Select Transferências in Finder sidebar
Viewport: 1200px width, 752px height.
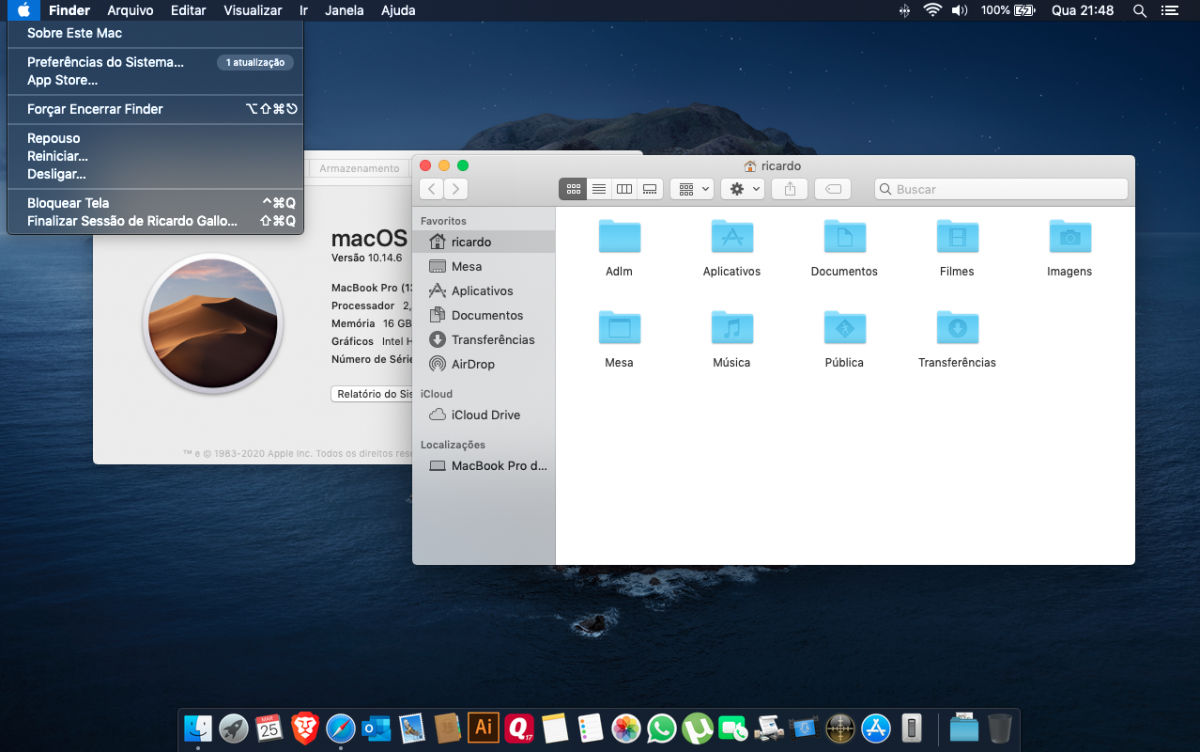[484, 340]
